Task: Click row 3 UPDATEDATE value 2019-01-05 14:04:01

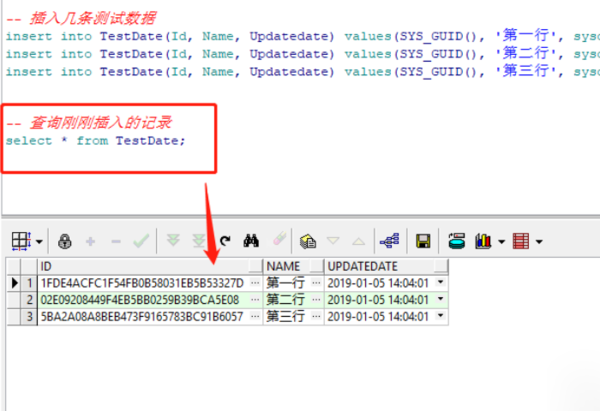Action: [378, 316]
